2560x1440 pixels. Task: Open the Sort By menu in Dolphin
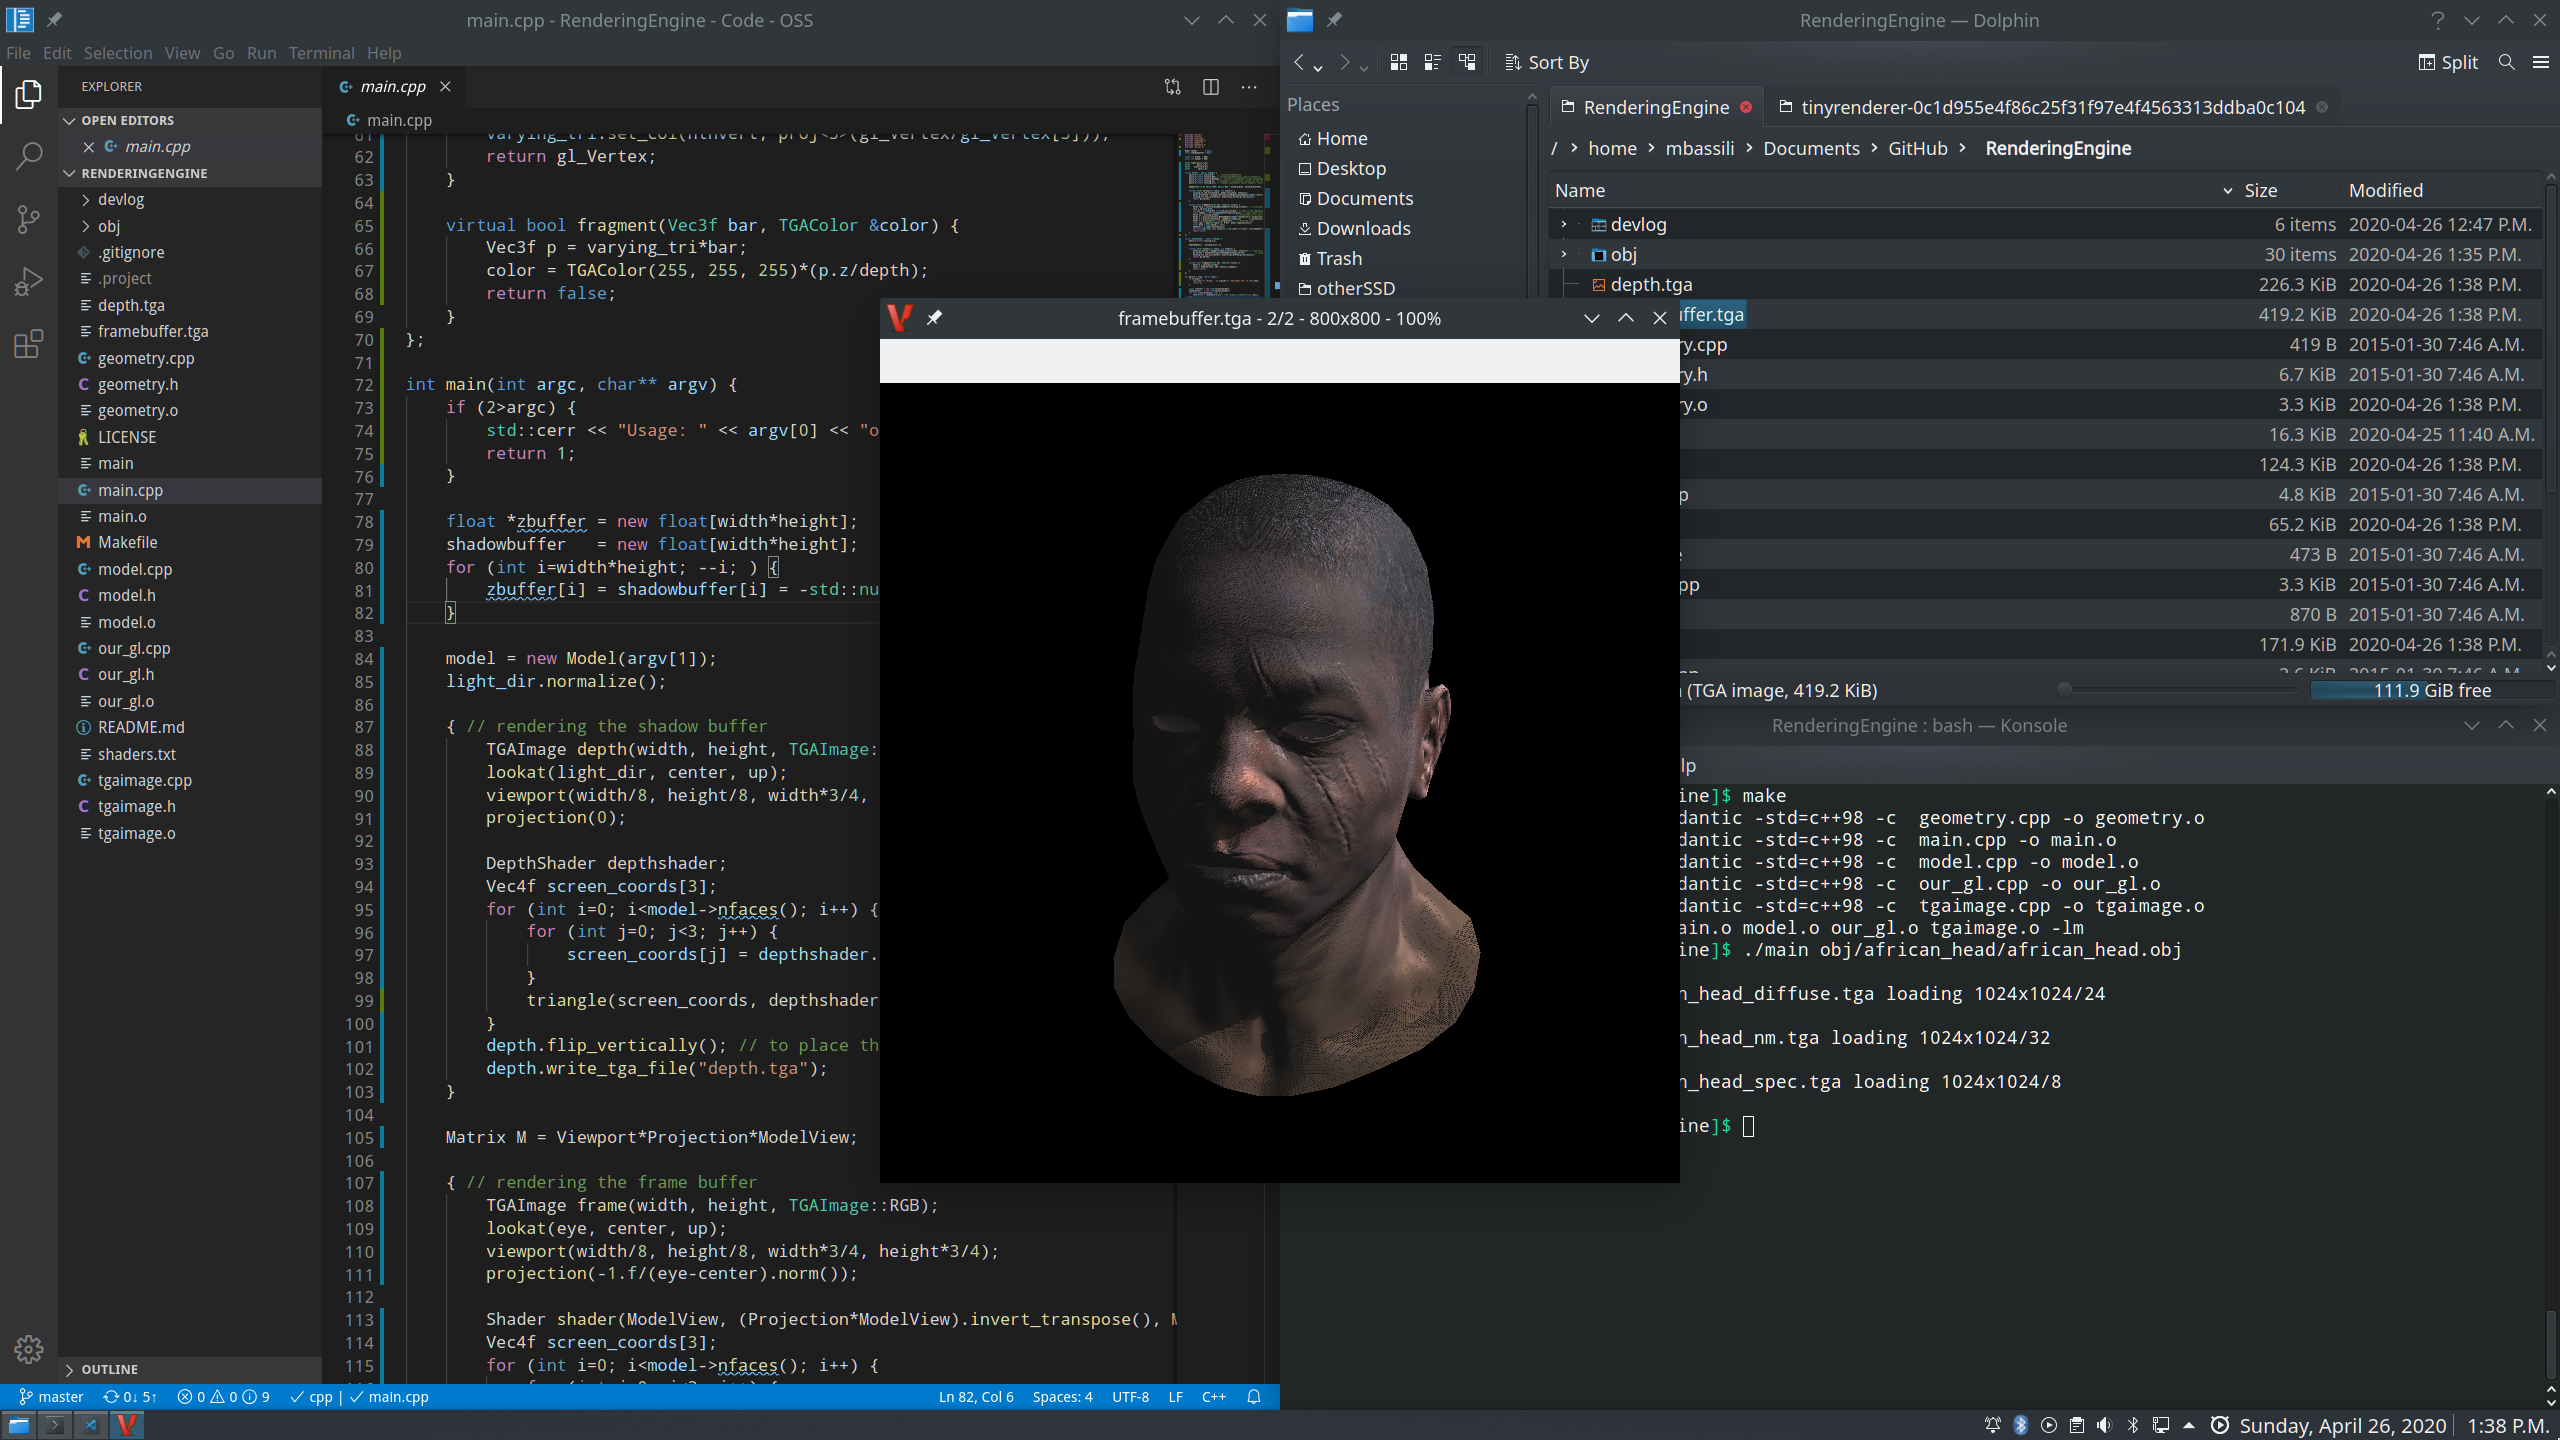[x=1547, y=62]
